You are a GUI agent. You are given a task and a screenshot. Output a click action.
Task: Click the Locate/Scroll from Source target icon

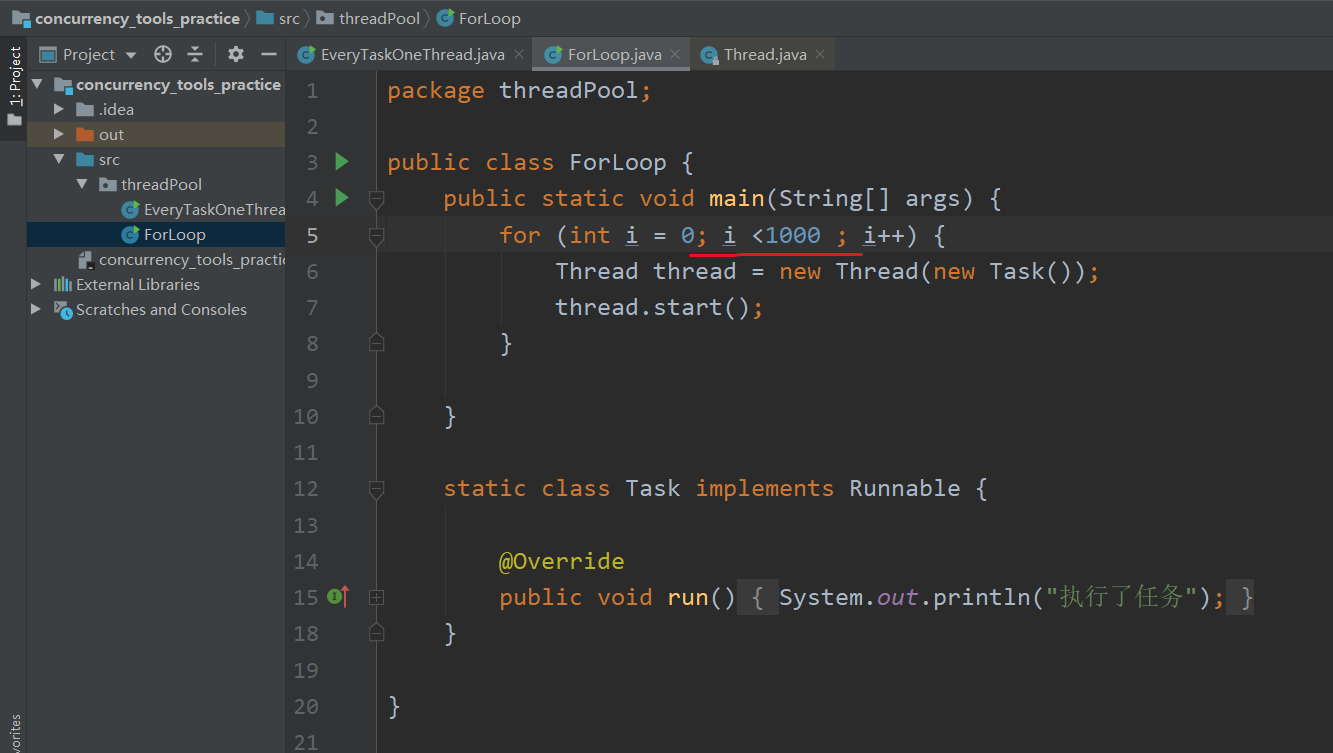coord(163,54)
